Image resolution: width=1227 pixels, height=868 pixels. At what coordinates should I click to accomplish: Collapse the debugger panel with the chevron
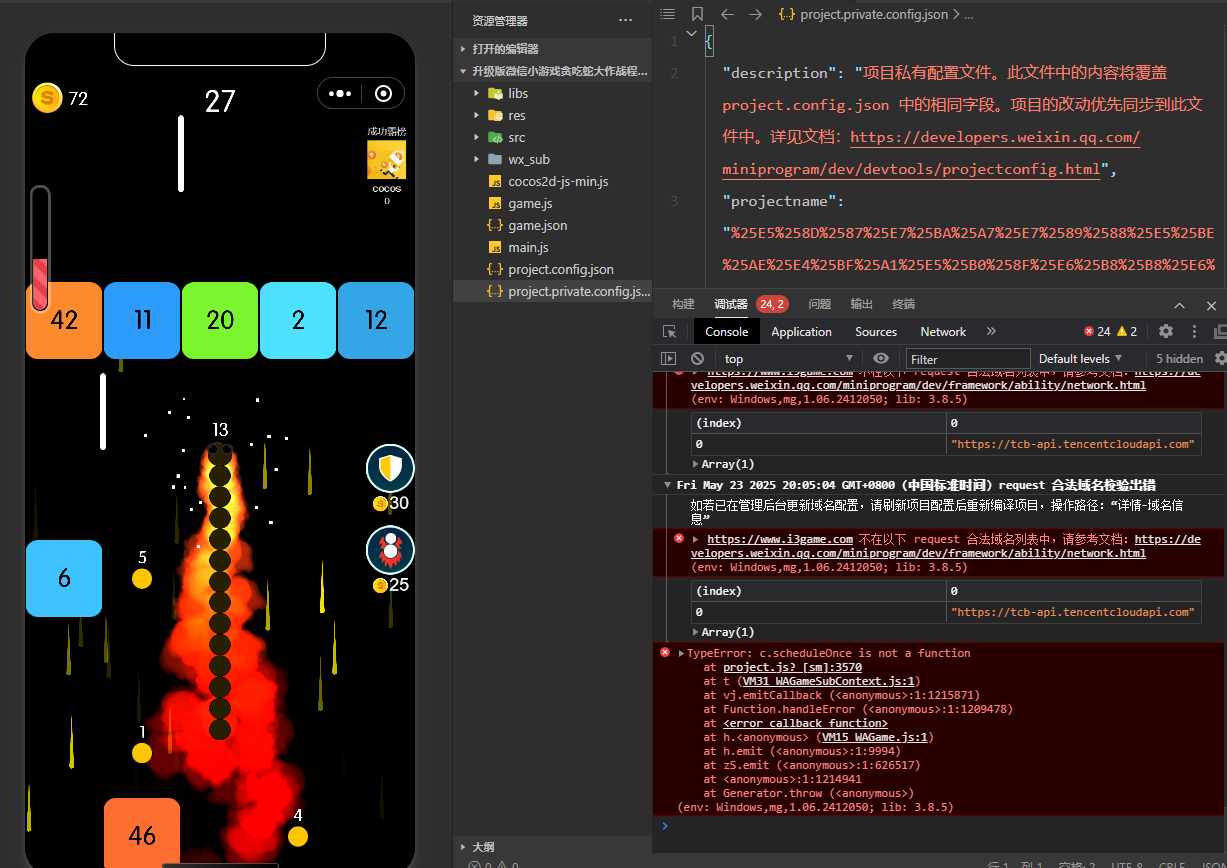(1179, 305)
